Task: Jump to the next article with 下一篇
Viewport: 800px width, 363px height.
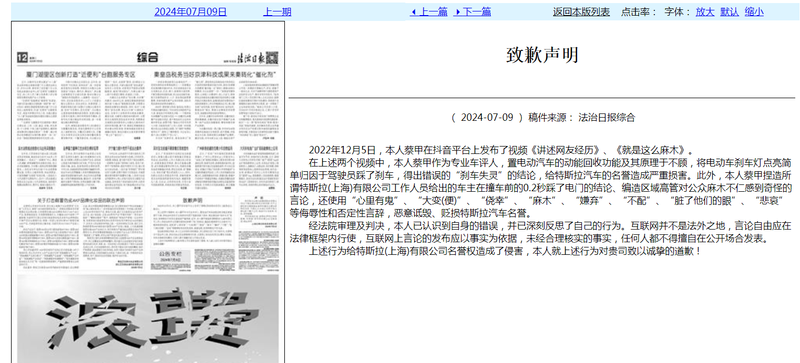Action: pyautogui.click(x=472, y=12)
